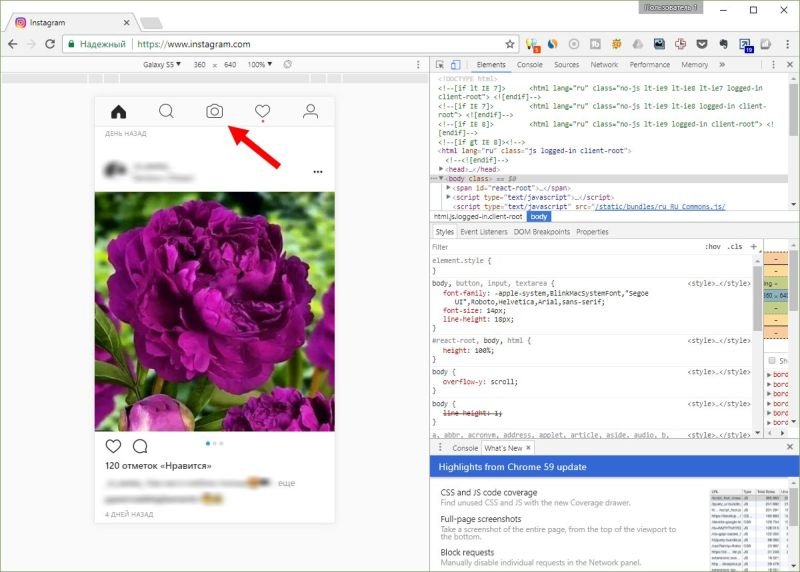Open the Sources tab

pyautogui.click(x=566, y=65)
